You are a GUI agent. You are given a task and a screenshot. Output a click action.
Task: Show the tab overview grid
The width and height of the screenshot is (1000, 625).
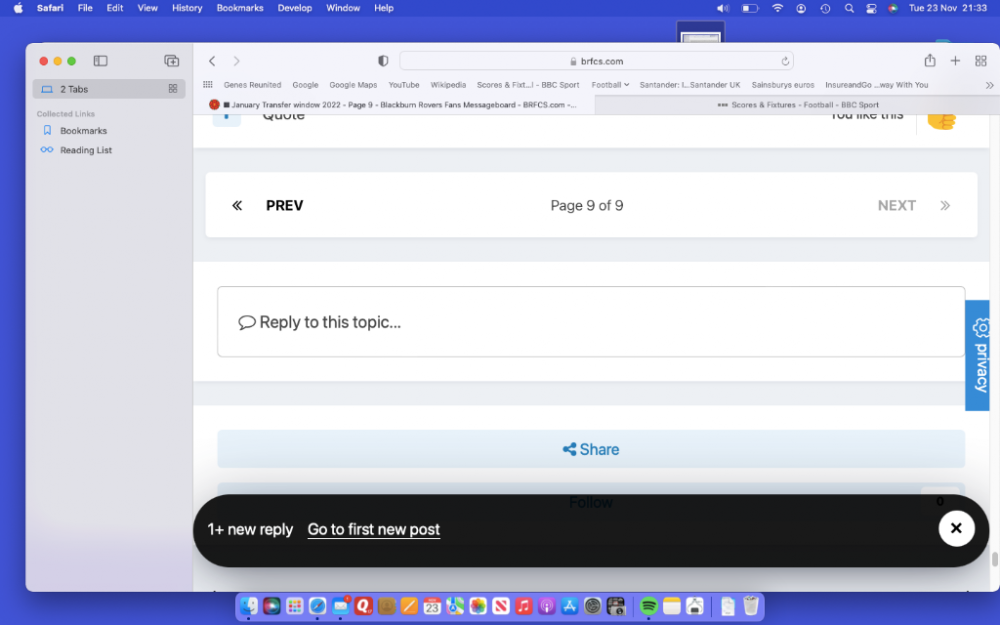click(x=980, y=61)
